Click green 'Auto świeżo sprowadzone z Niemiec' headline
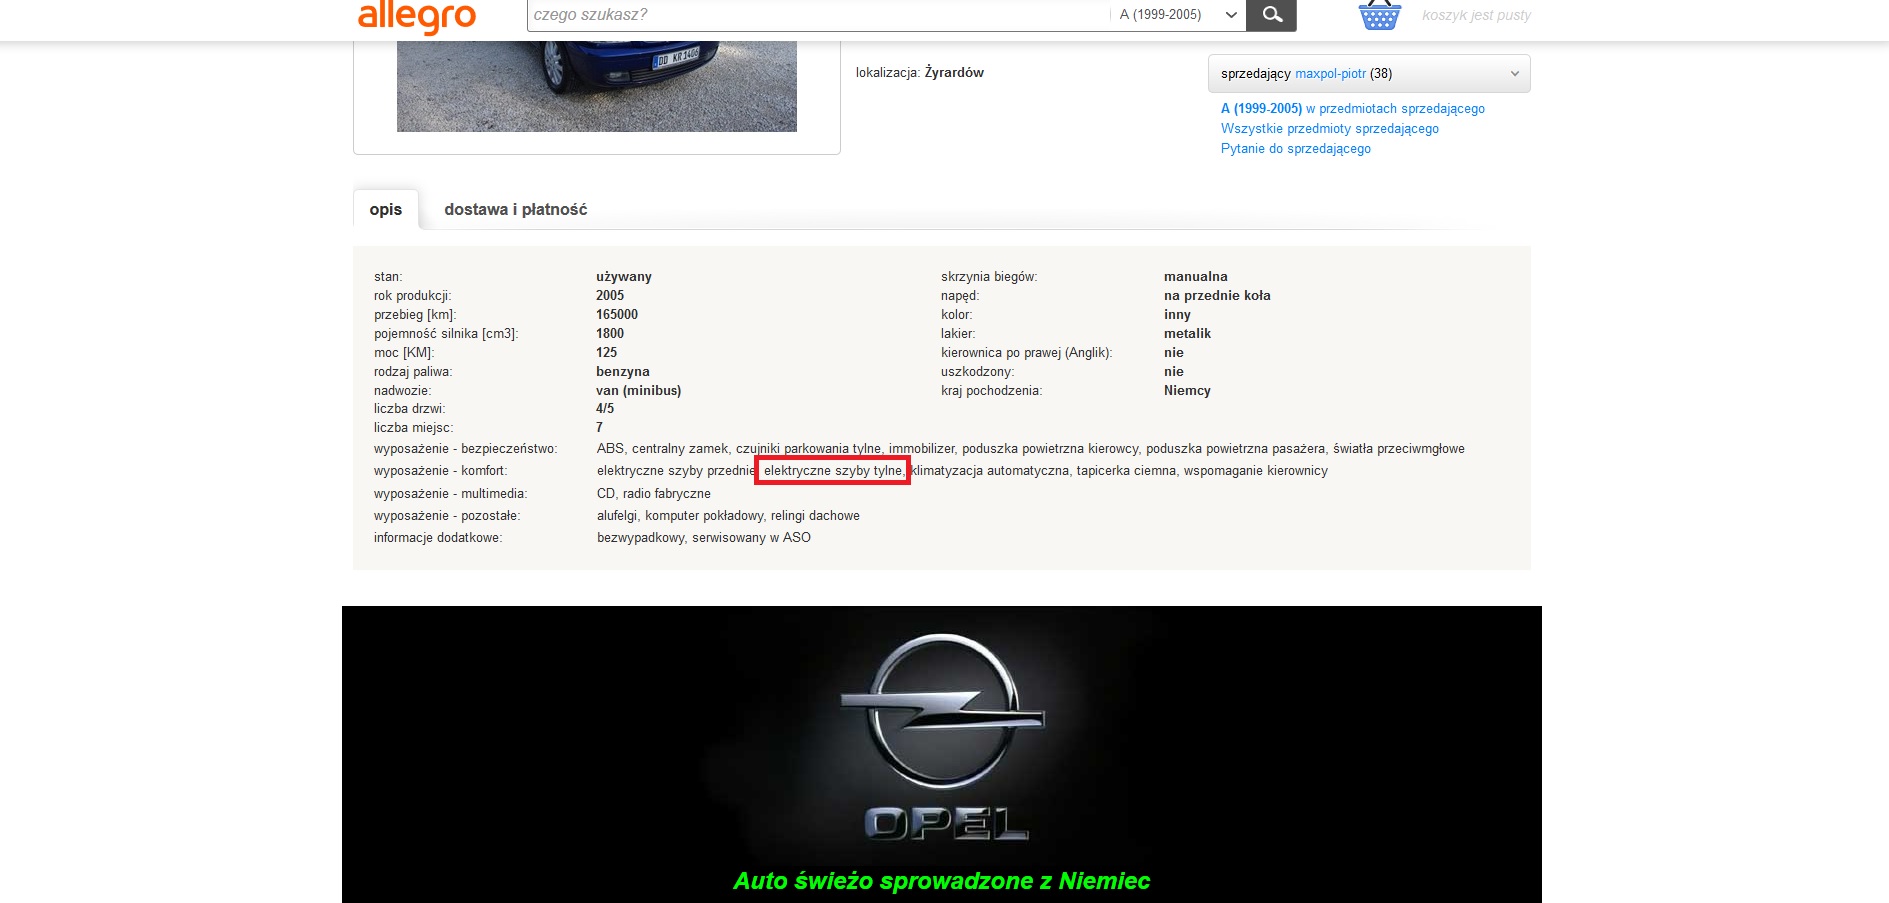 941,881
